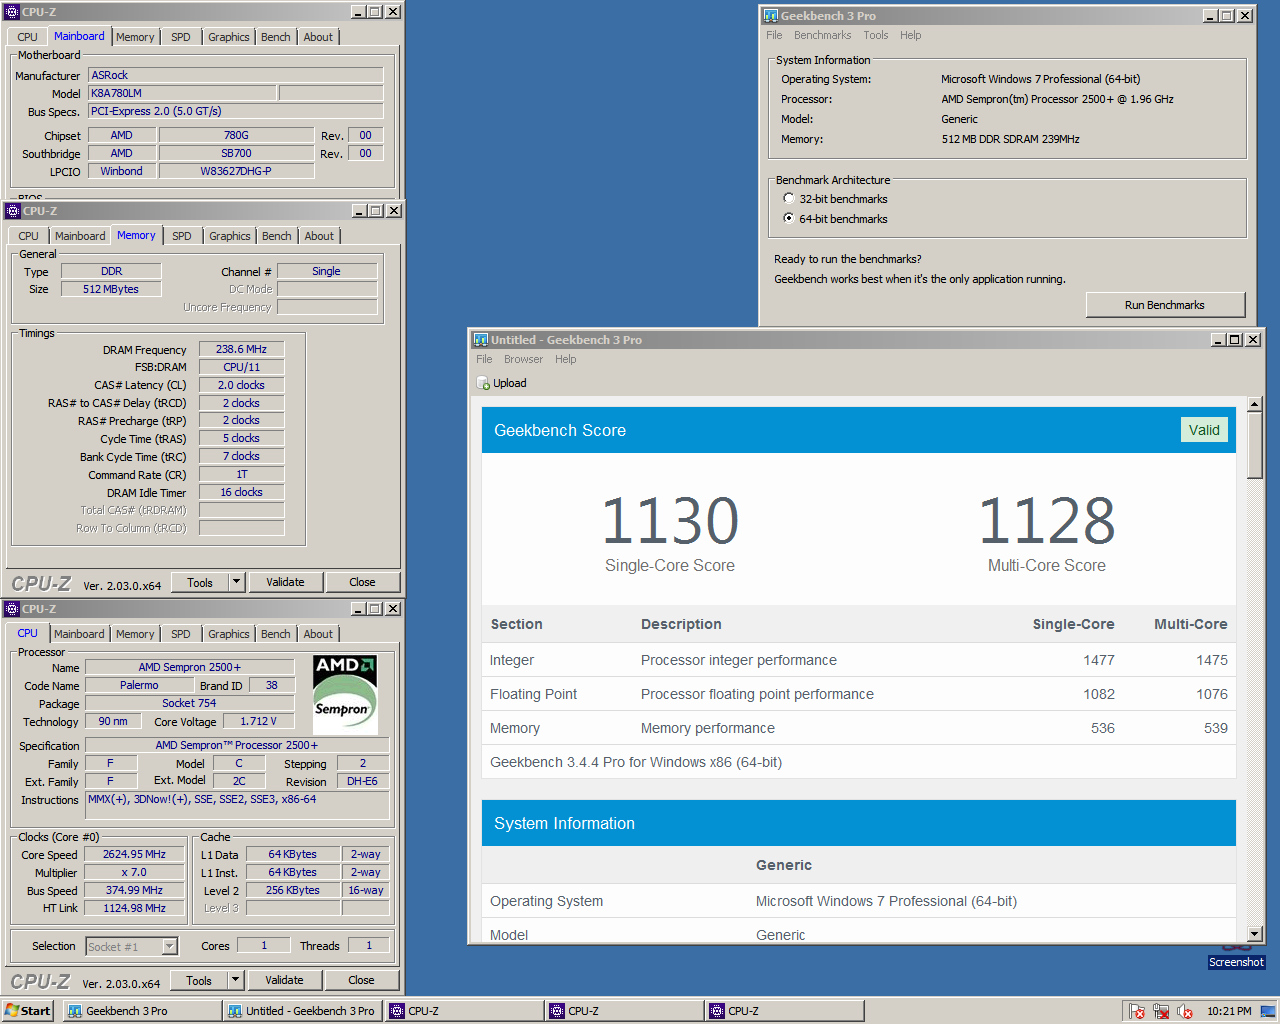Viewport: 1280px width, 1024px height.
Task: Click Close in bottom CPU-Z window
Action: pyautogui.click(x=361, y=980)
